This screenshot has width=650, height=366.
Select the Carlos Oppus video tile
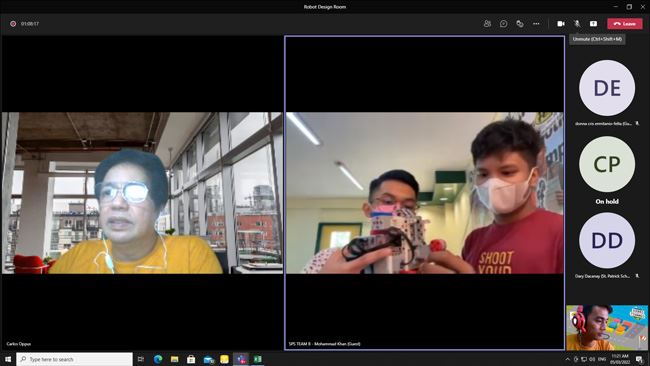142,193
